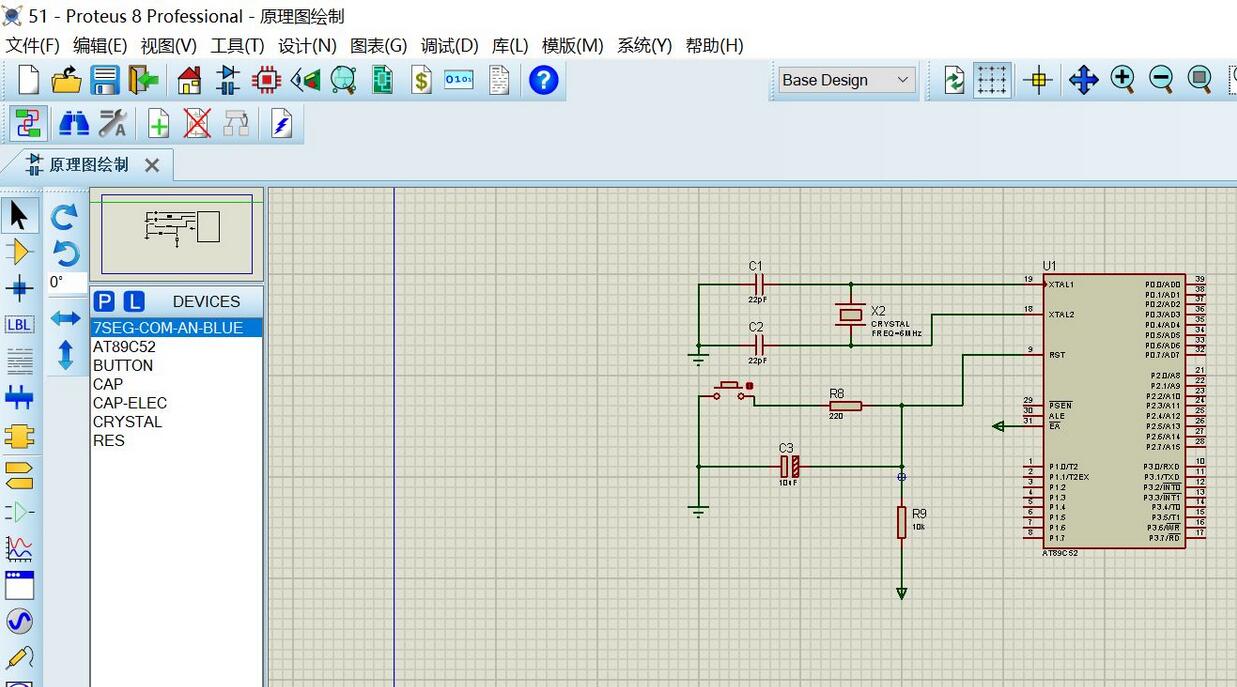Click the overview window thumbnail
The height and width of the screenshot is (687, 1237).
[x=177, y=234]
